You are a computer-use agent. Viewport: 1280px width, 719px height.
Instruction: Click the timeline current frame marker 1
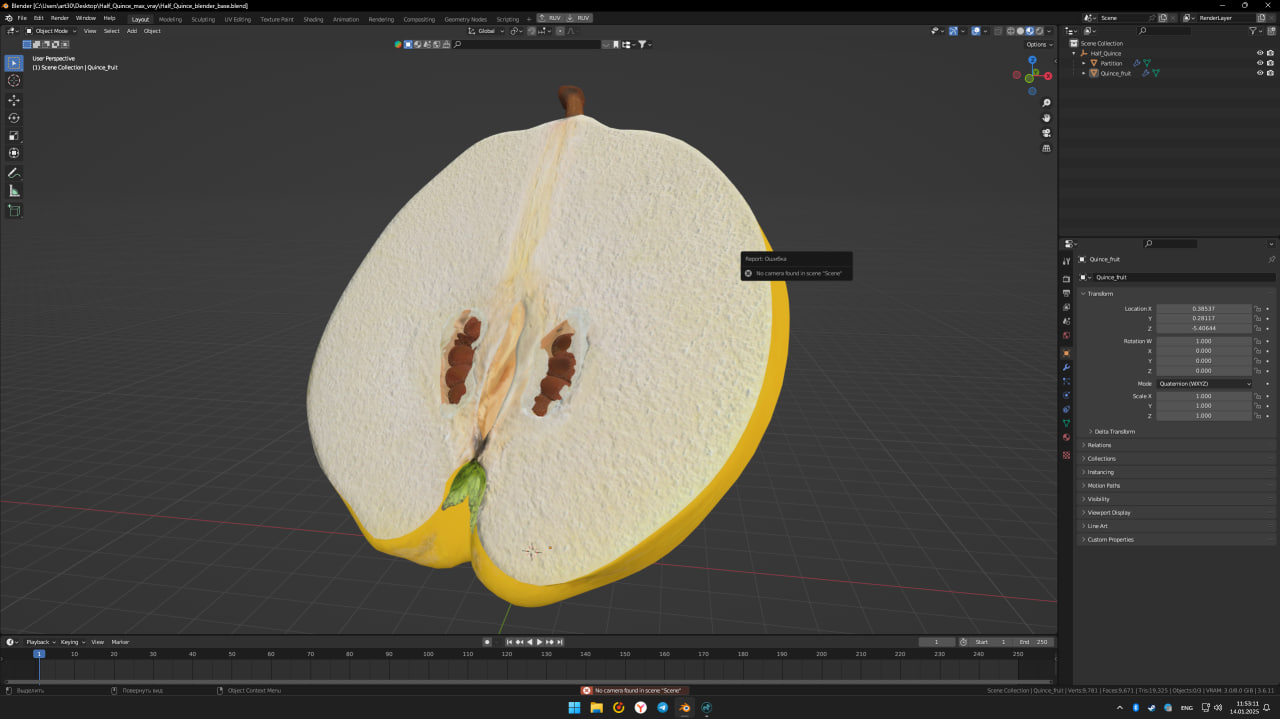tap(39, 654)
